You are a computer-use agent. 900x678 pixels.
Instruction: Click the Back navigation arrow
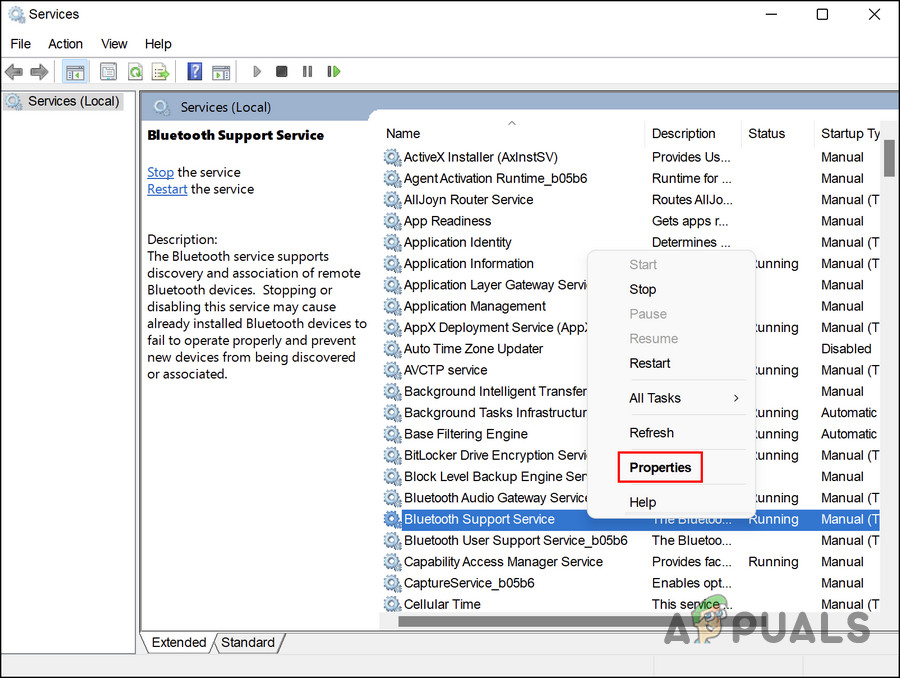13,71
